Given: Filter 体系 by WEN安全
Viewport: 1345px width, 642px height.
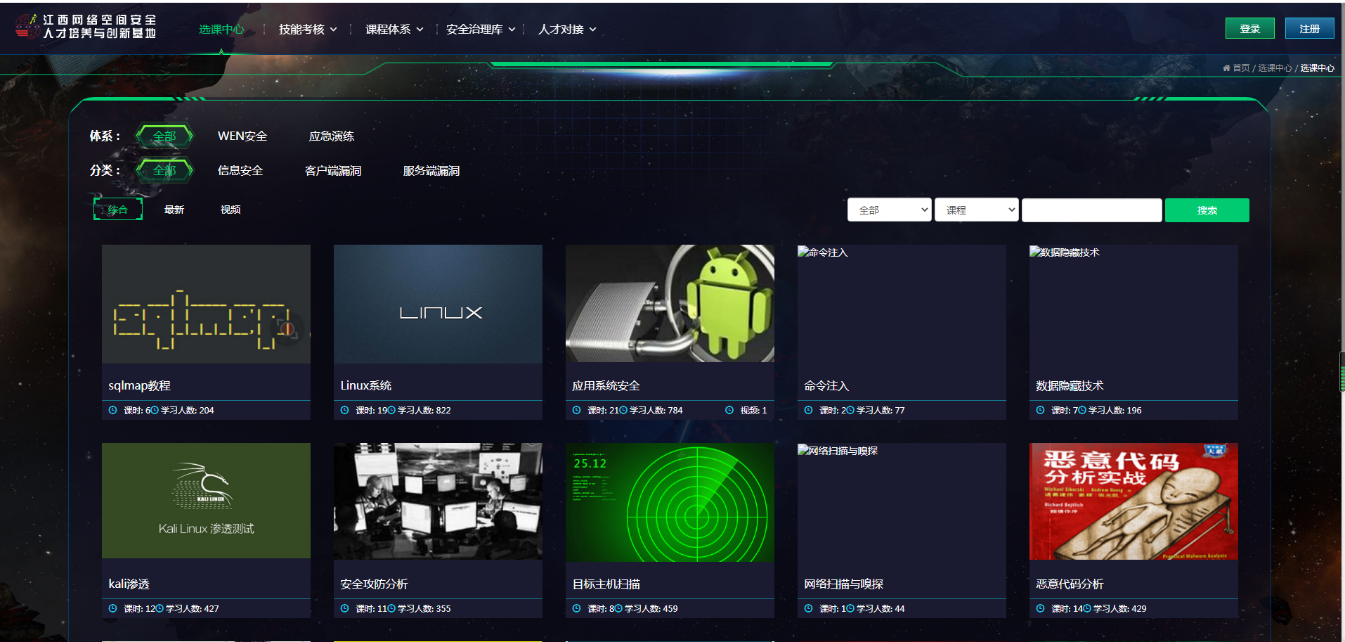Looking at the screenshot, I should click(x=243, y=136).
